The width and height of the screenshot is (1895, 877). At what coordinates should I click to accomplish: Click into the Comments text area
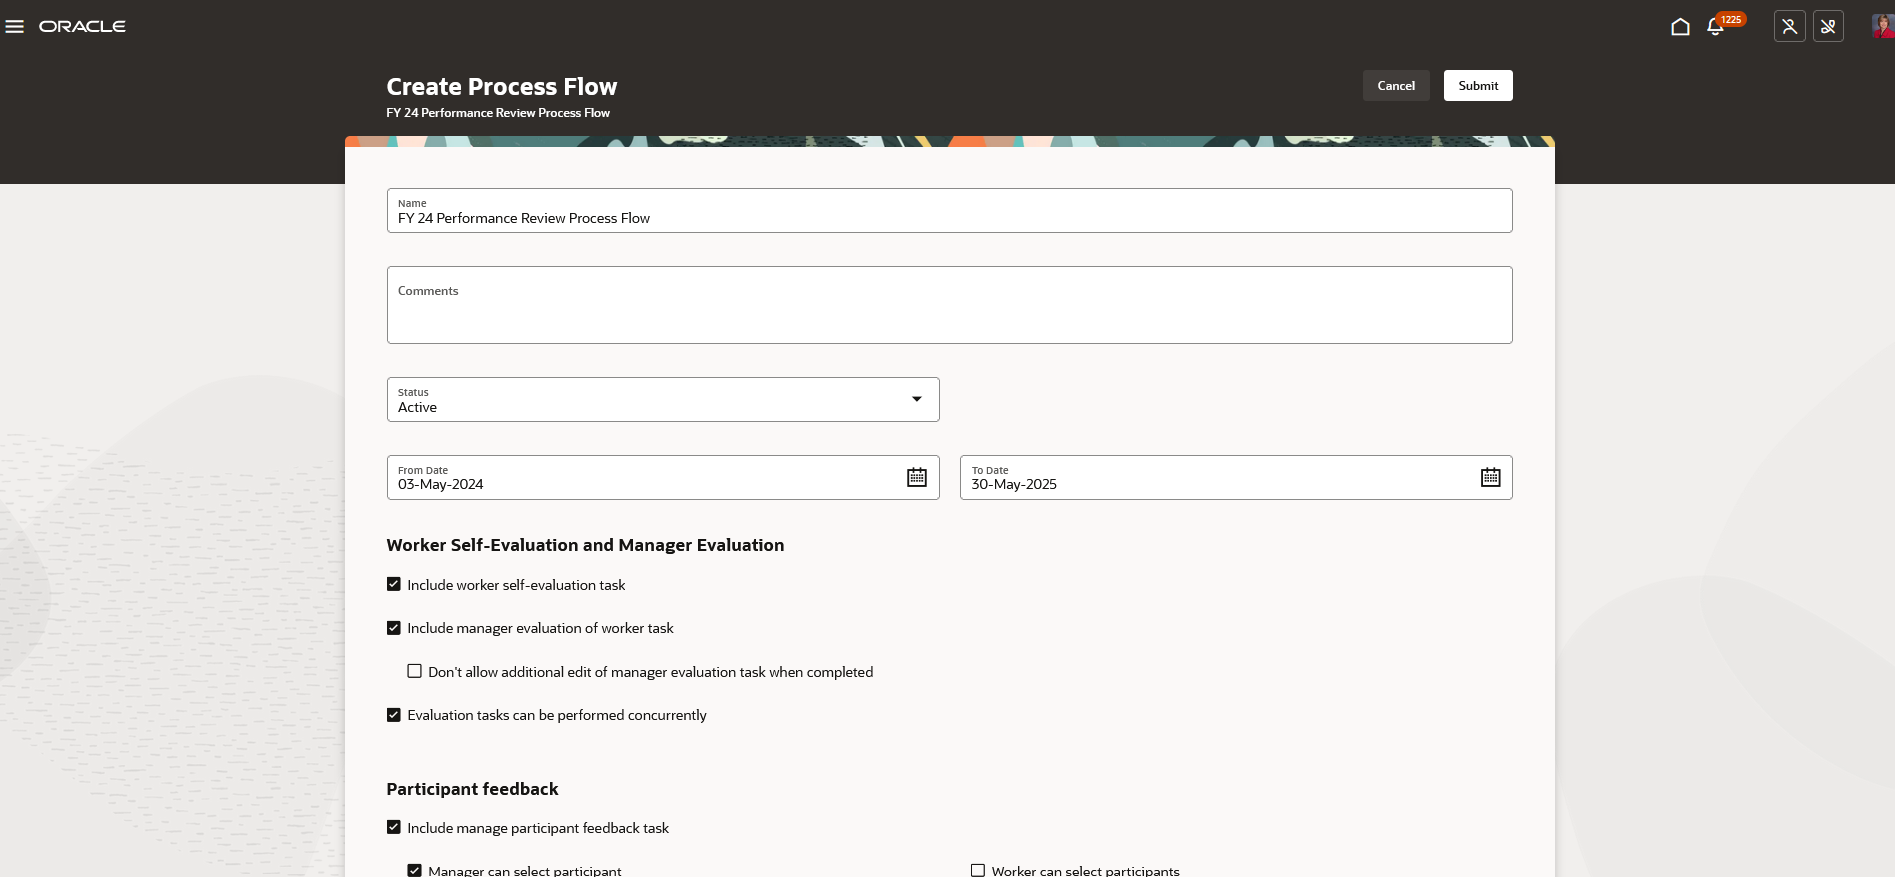click(x=949, y=305)
